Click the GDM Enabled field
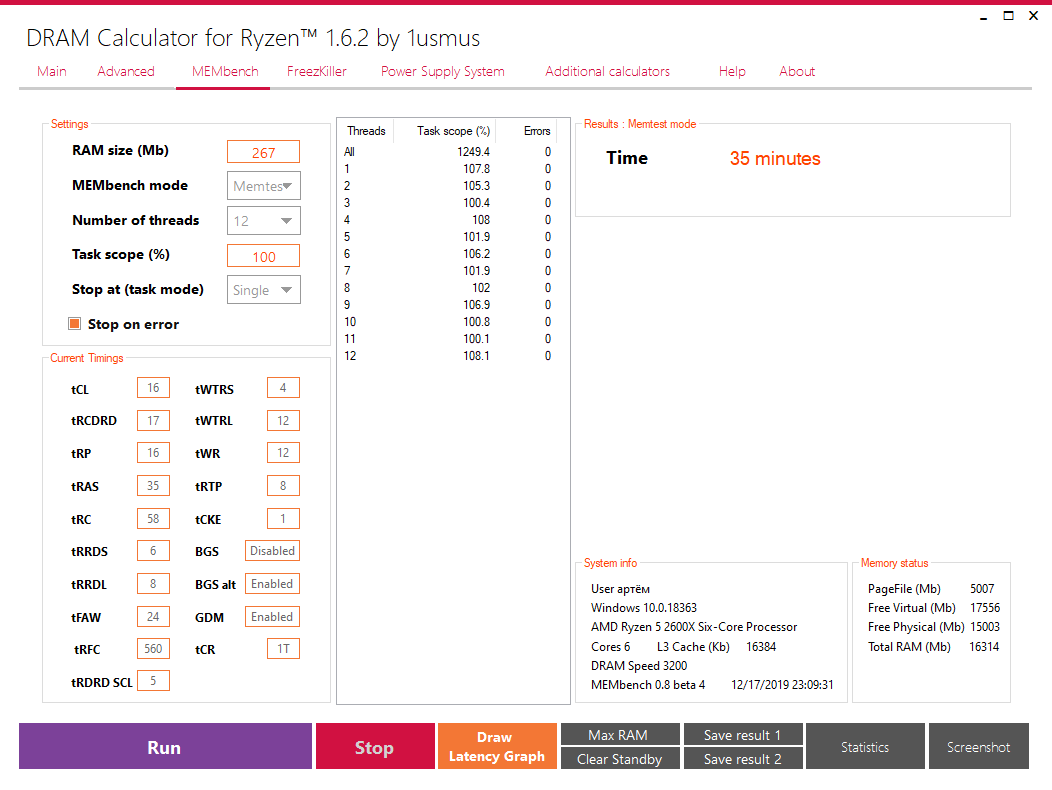The height and width of the screenshot is (790, 1052). pyautogui.click(x=272, y=617)
